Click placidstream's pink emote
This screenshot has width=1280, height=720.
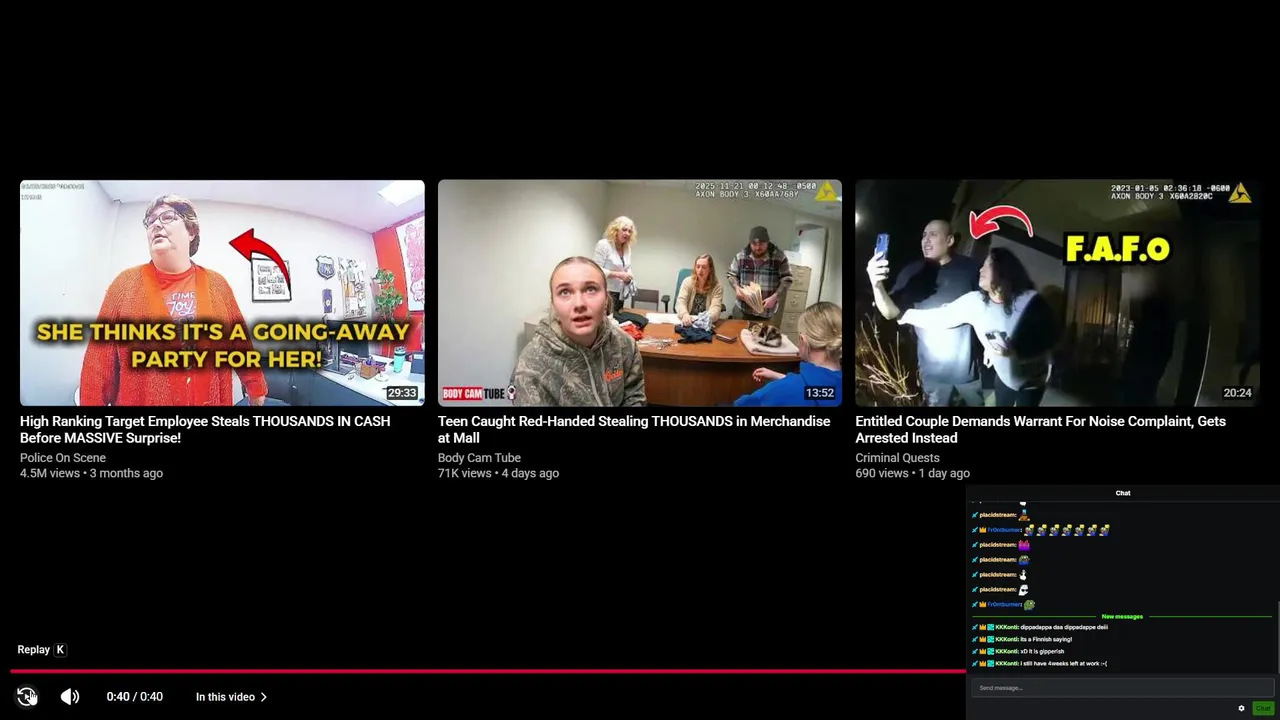1024,545
